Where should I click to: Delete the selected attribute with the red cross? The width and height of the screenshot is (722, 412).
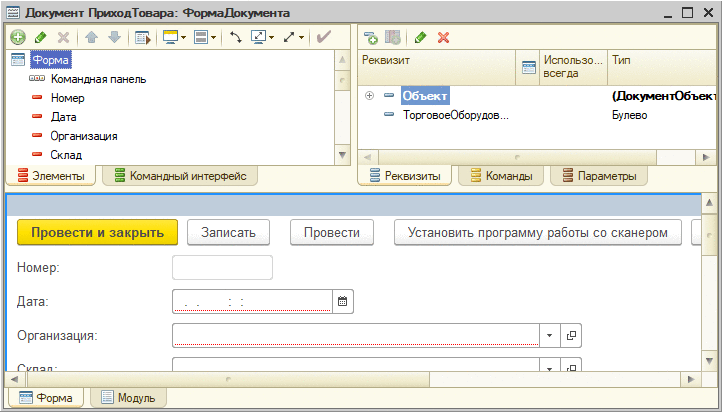coord(443,37)
